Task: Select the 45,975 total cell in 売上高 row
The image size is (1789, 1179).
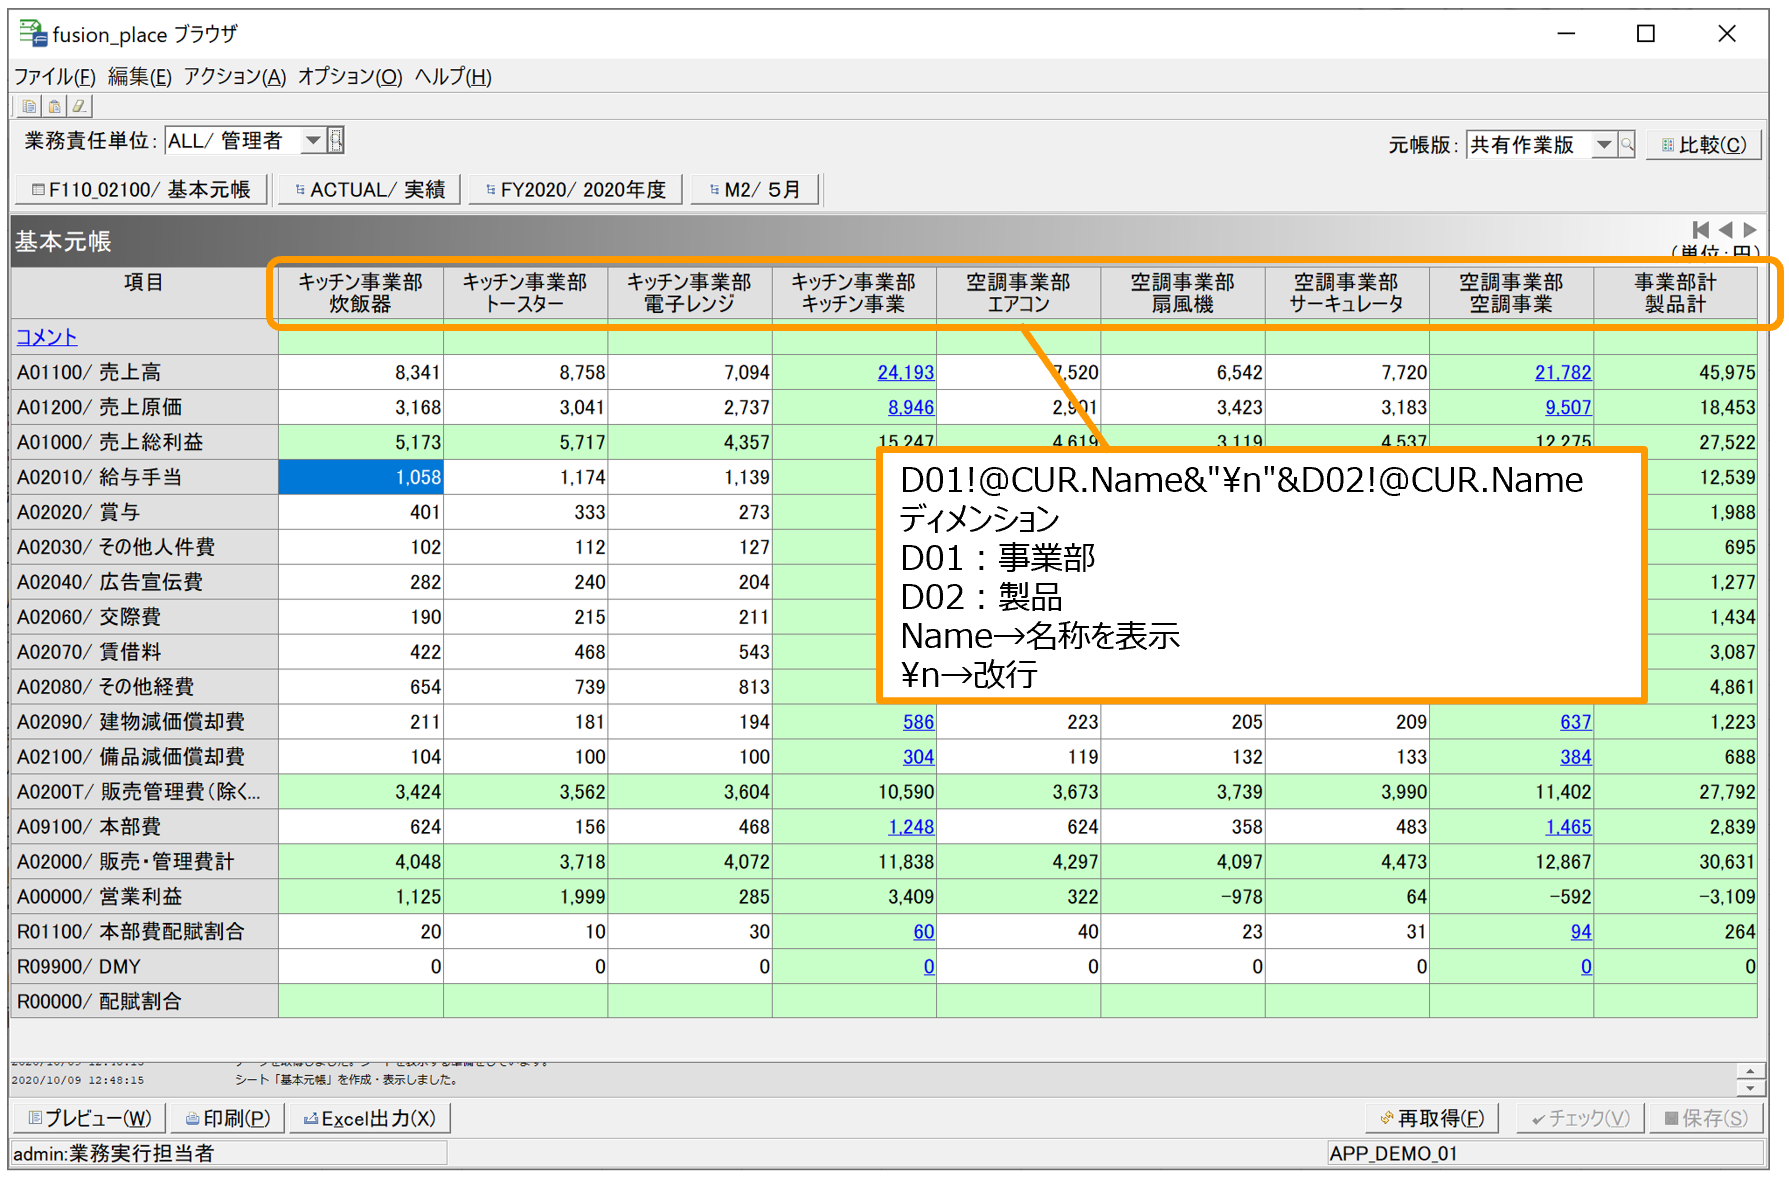Action: point(1675,372)
